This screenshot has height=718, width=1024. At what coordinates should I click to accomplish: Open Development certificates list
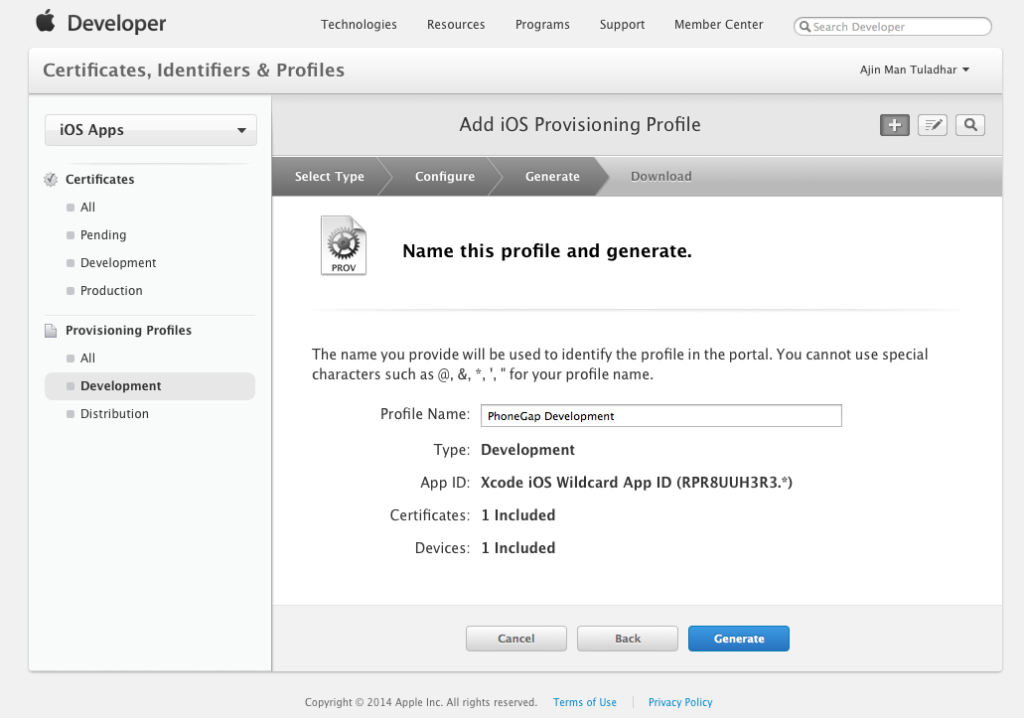(x=118, y=263)
